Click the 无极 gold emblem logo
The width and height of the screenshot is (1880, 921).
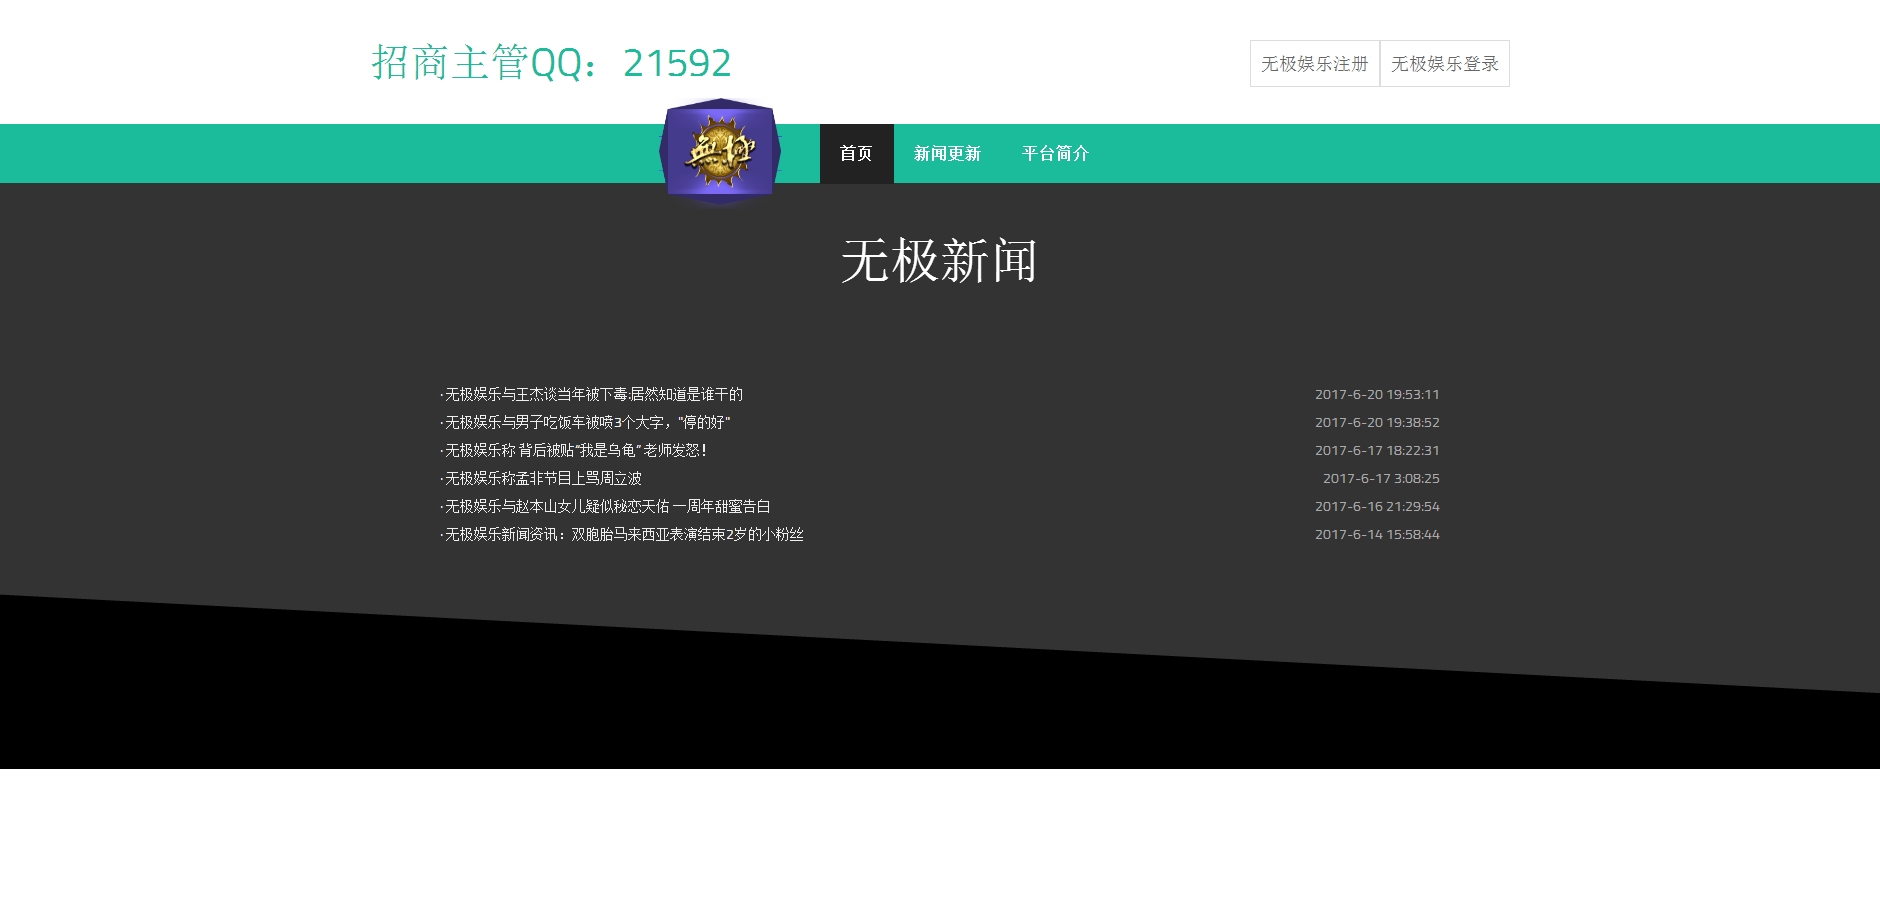pyautogui.click(x=720, y=152)
